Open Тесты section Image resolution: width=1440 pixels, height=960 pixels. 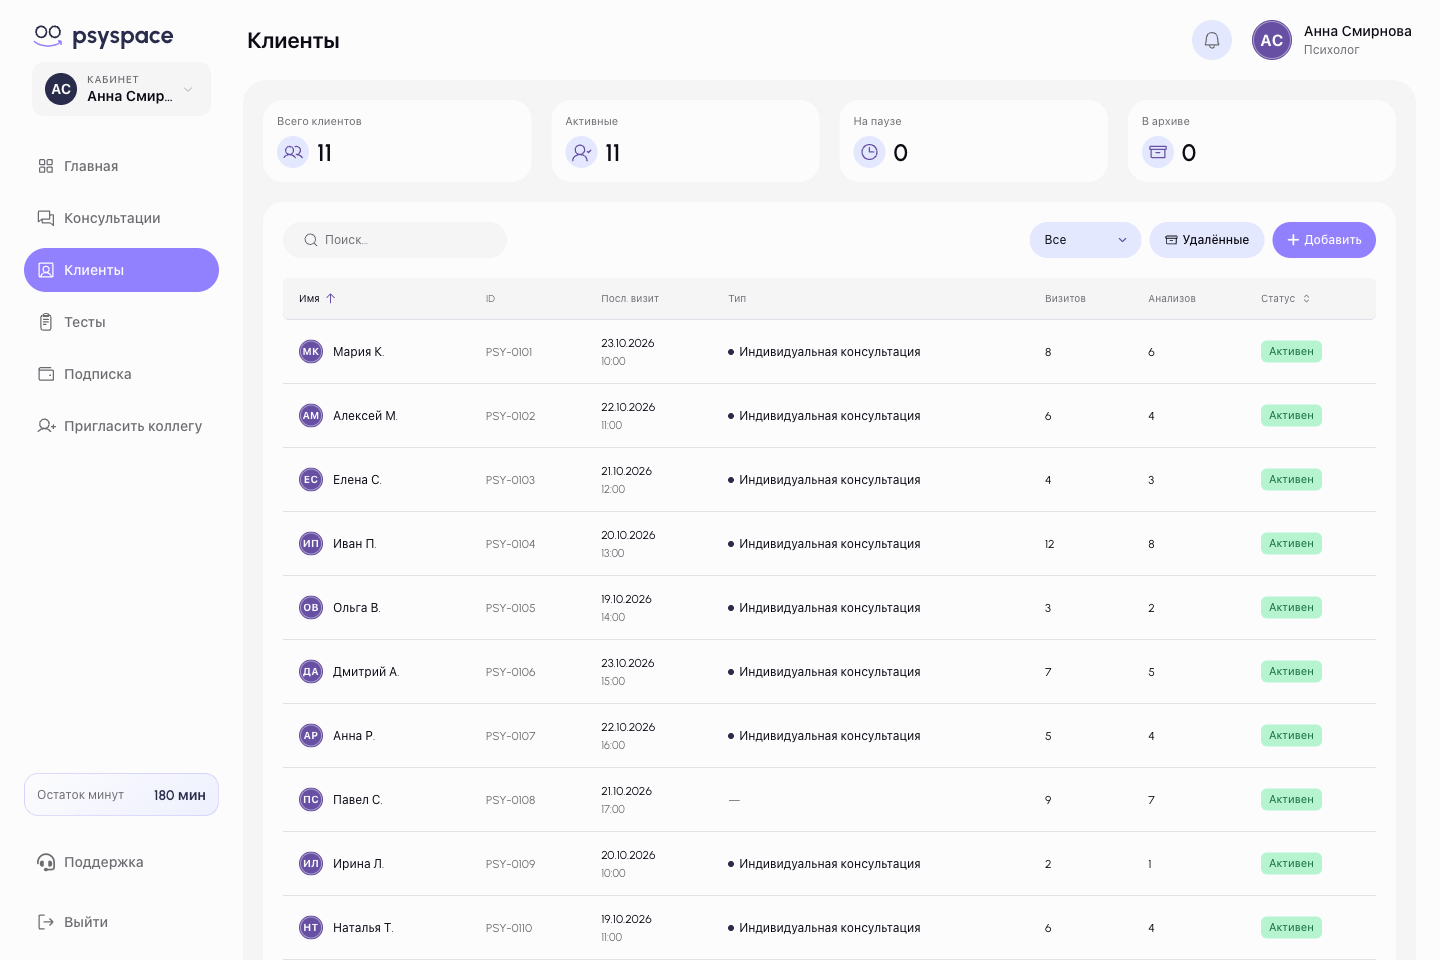point(122,322)
